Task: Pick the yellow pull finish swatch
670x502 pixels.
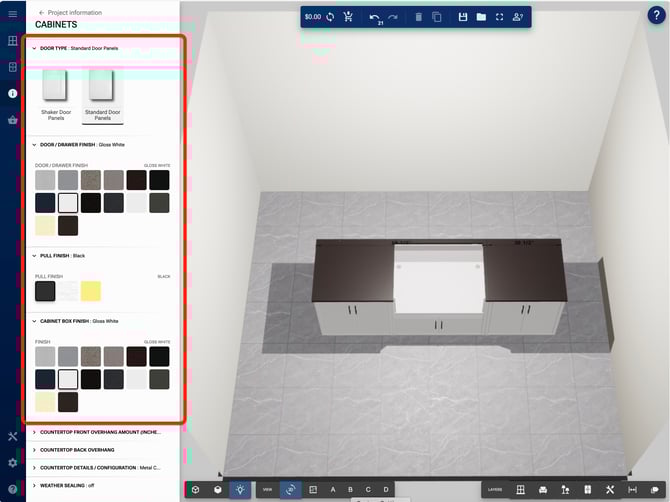Action: (91, 291)
